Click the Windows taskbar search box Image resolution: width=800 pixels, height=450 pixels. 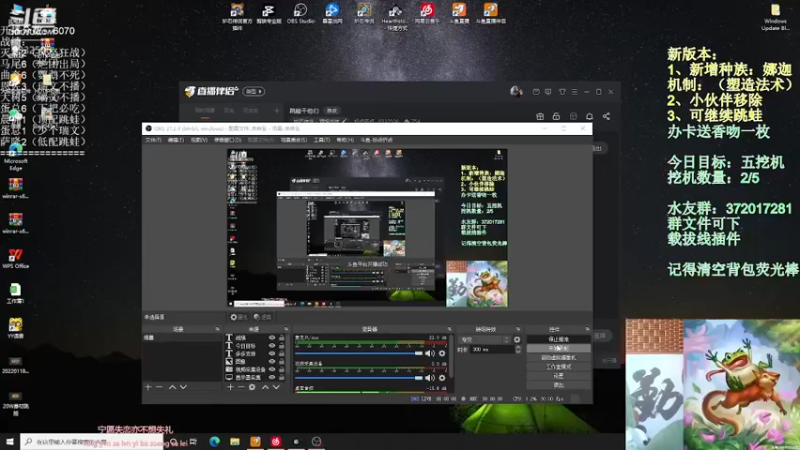92,442
